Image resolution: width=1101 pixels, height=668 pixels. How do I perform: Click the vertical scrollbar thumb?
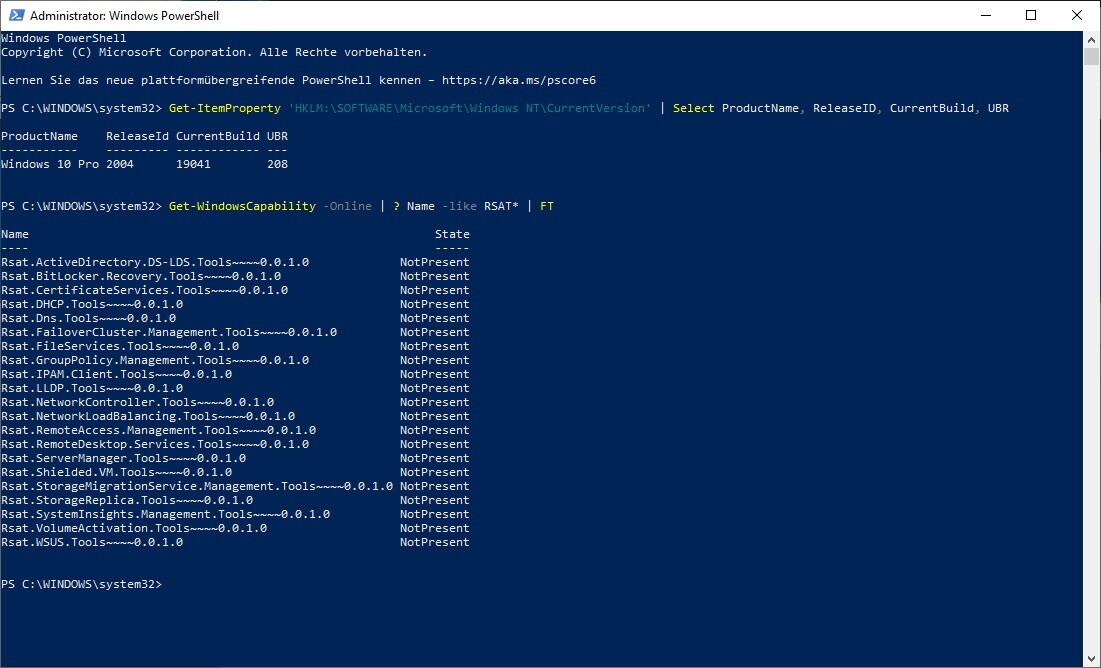click(x=1092, y=56)
